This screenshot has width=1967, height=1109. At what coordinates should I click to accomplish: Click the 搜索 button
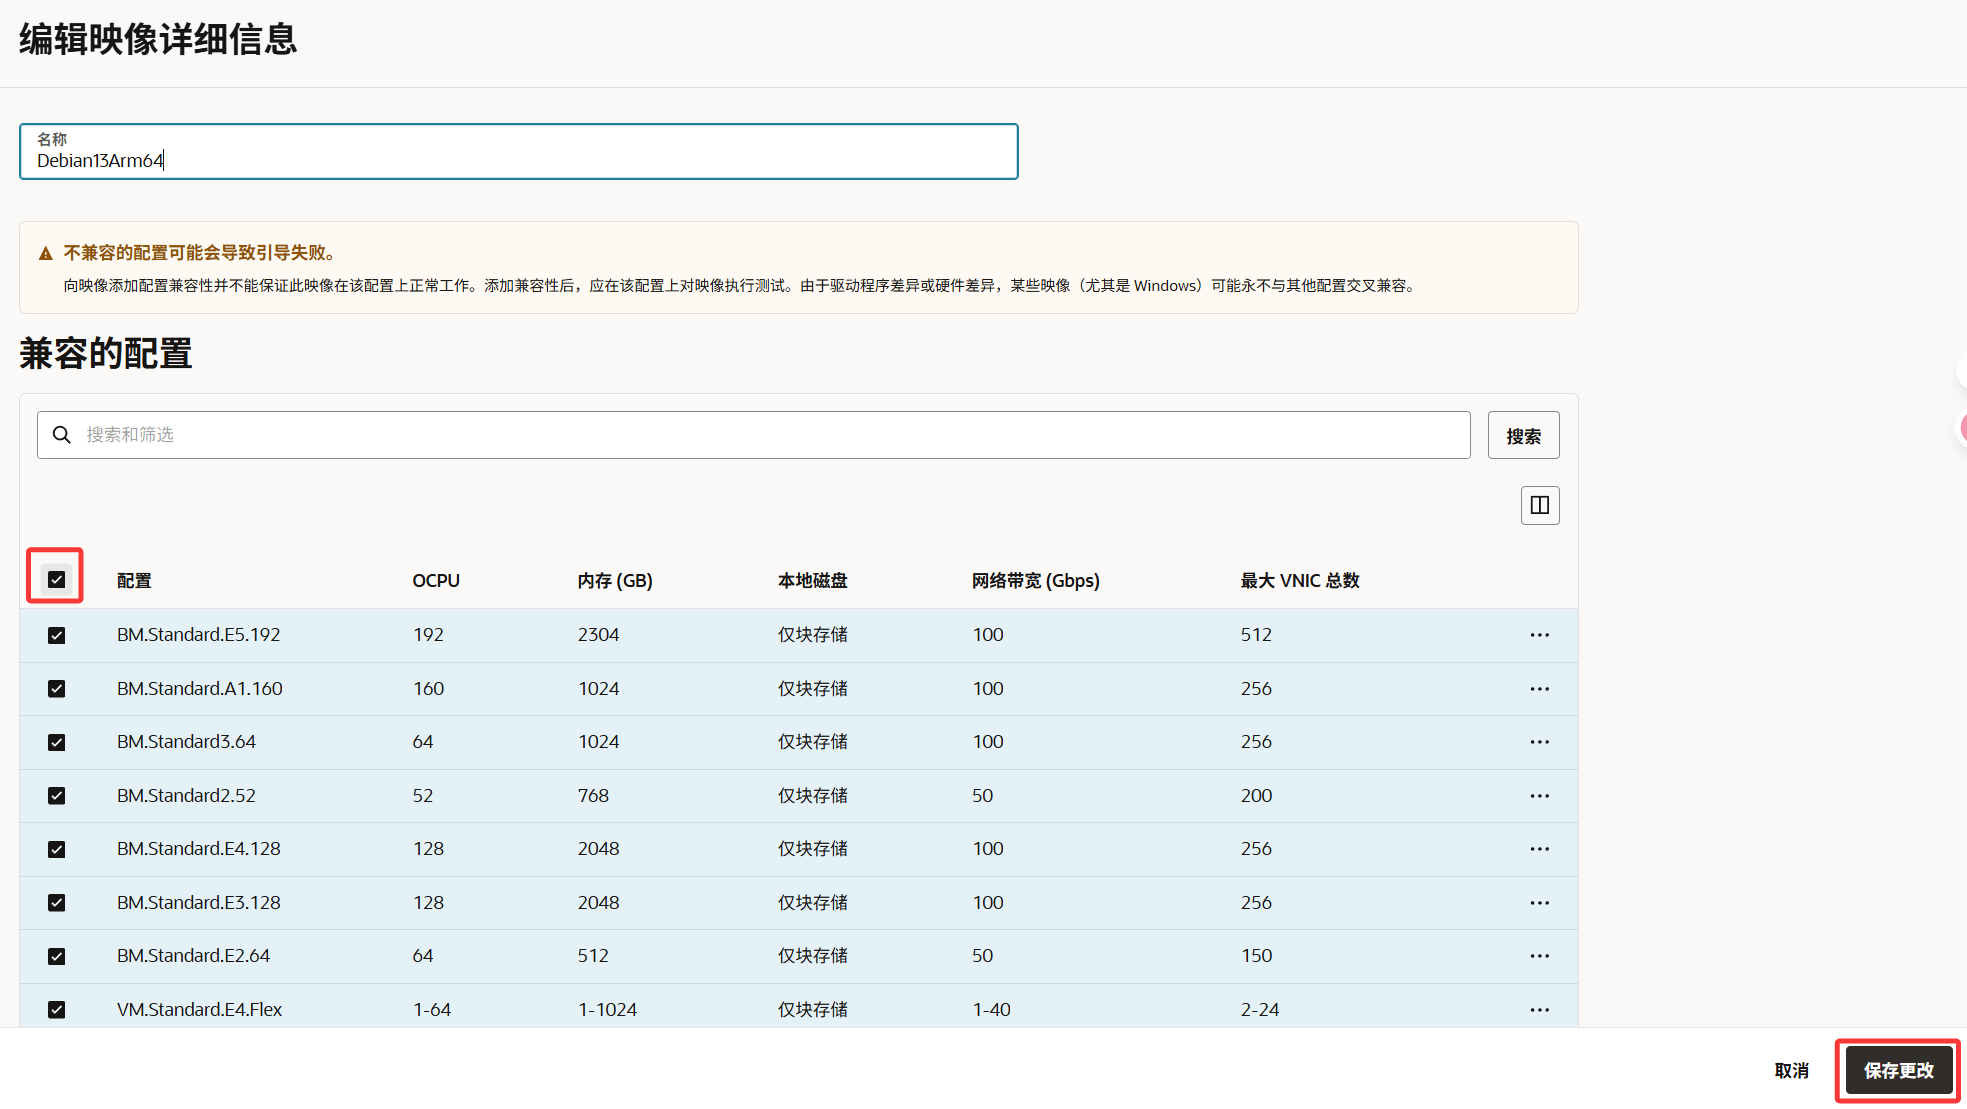click(x=1522, y=436)
